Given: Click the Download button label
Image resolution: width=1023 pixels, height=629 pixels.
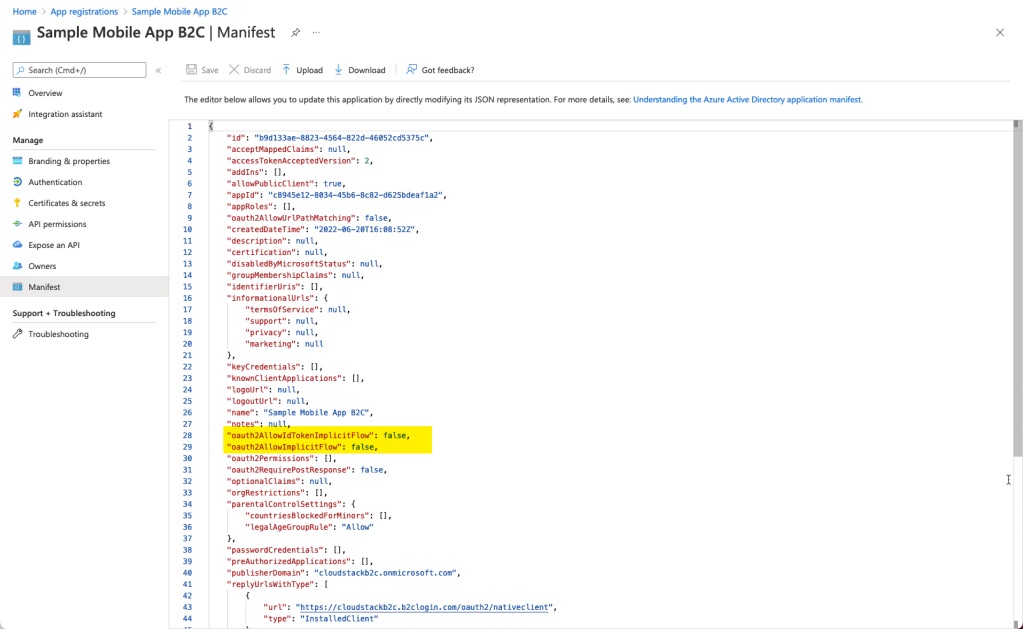Looking at the screenshot, I should click(367, 70).
